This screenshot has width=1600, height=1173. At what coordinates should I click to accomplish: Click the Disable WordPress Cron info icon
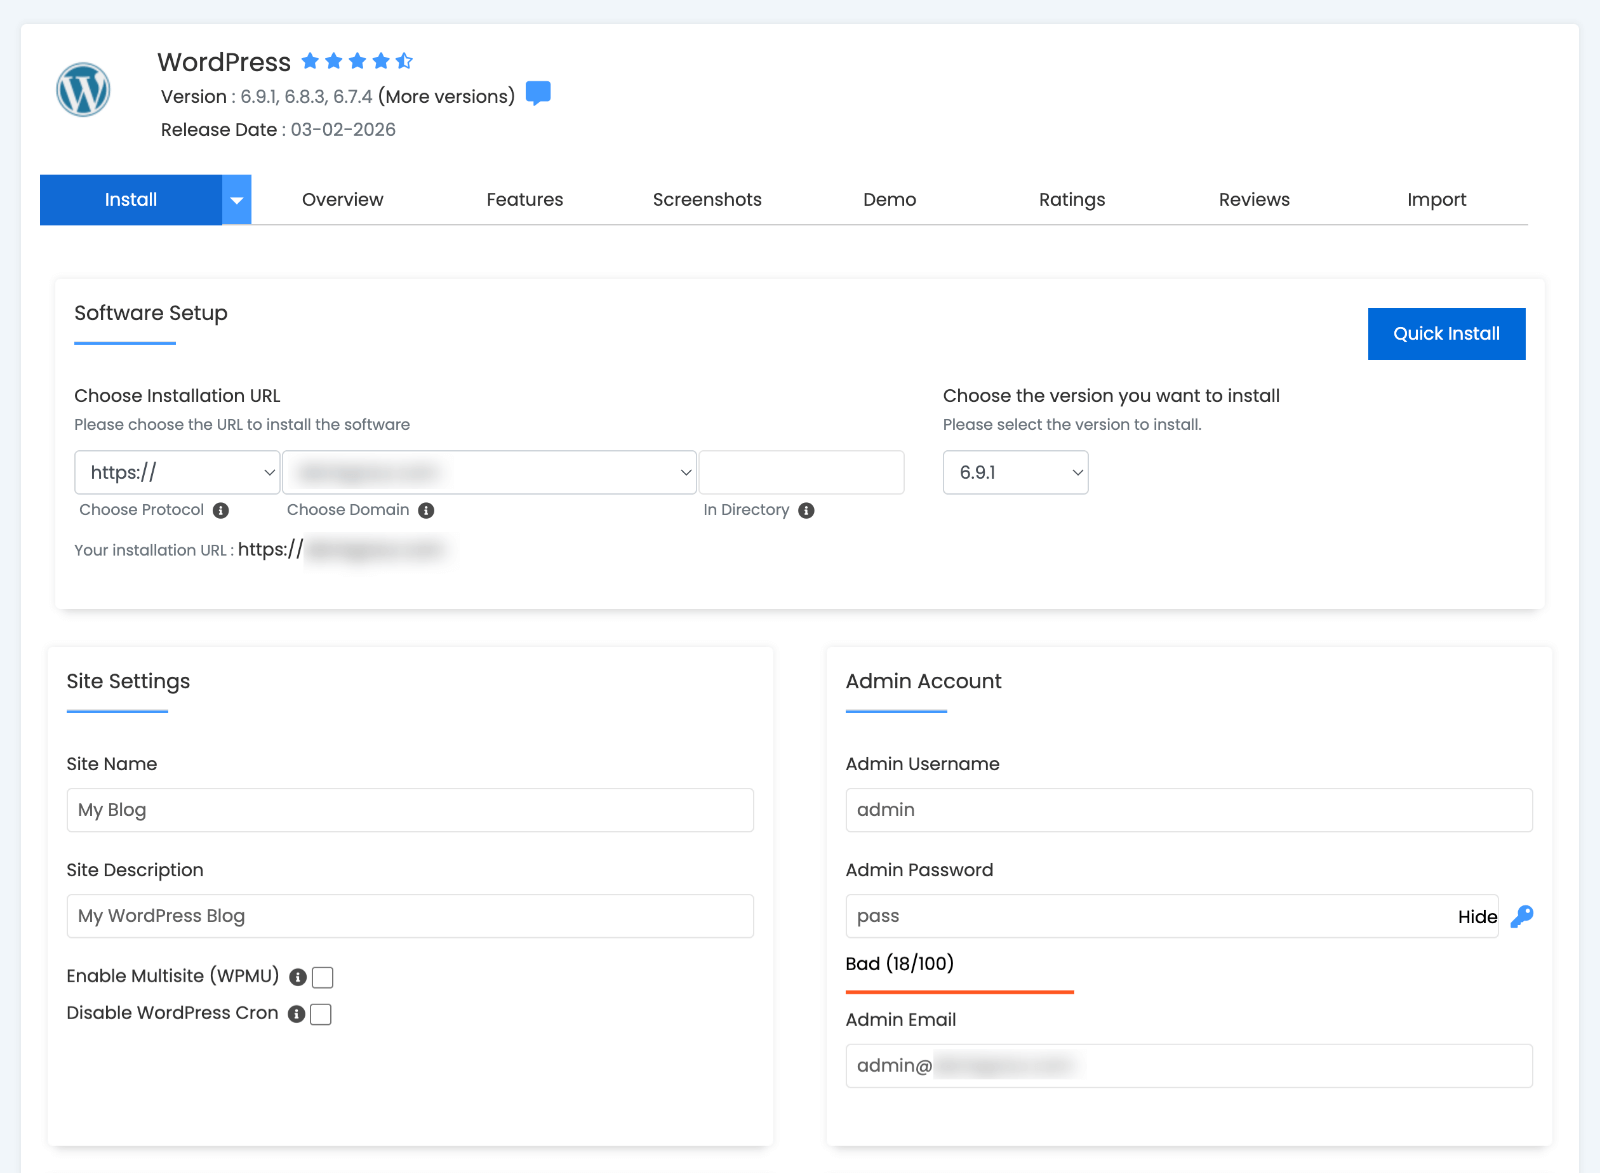(x=296, y=1014)
